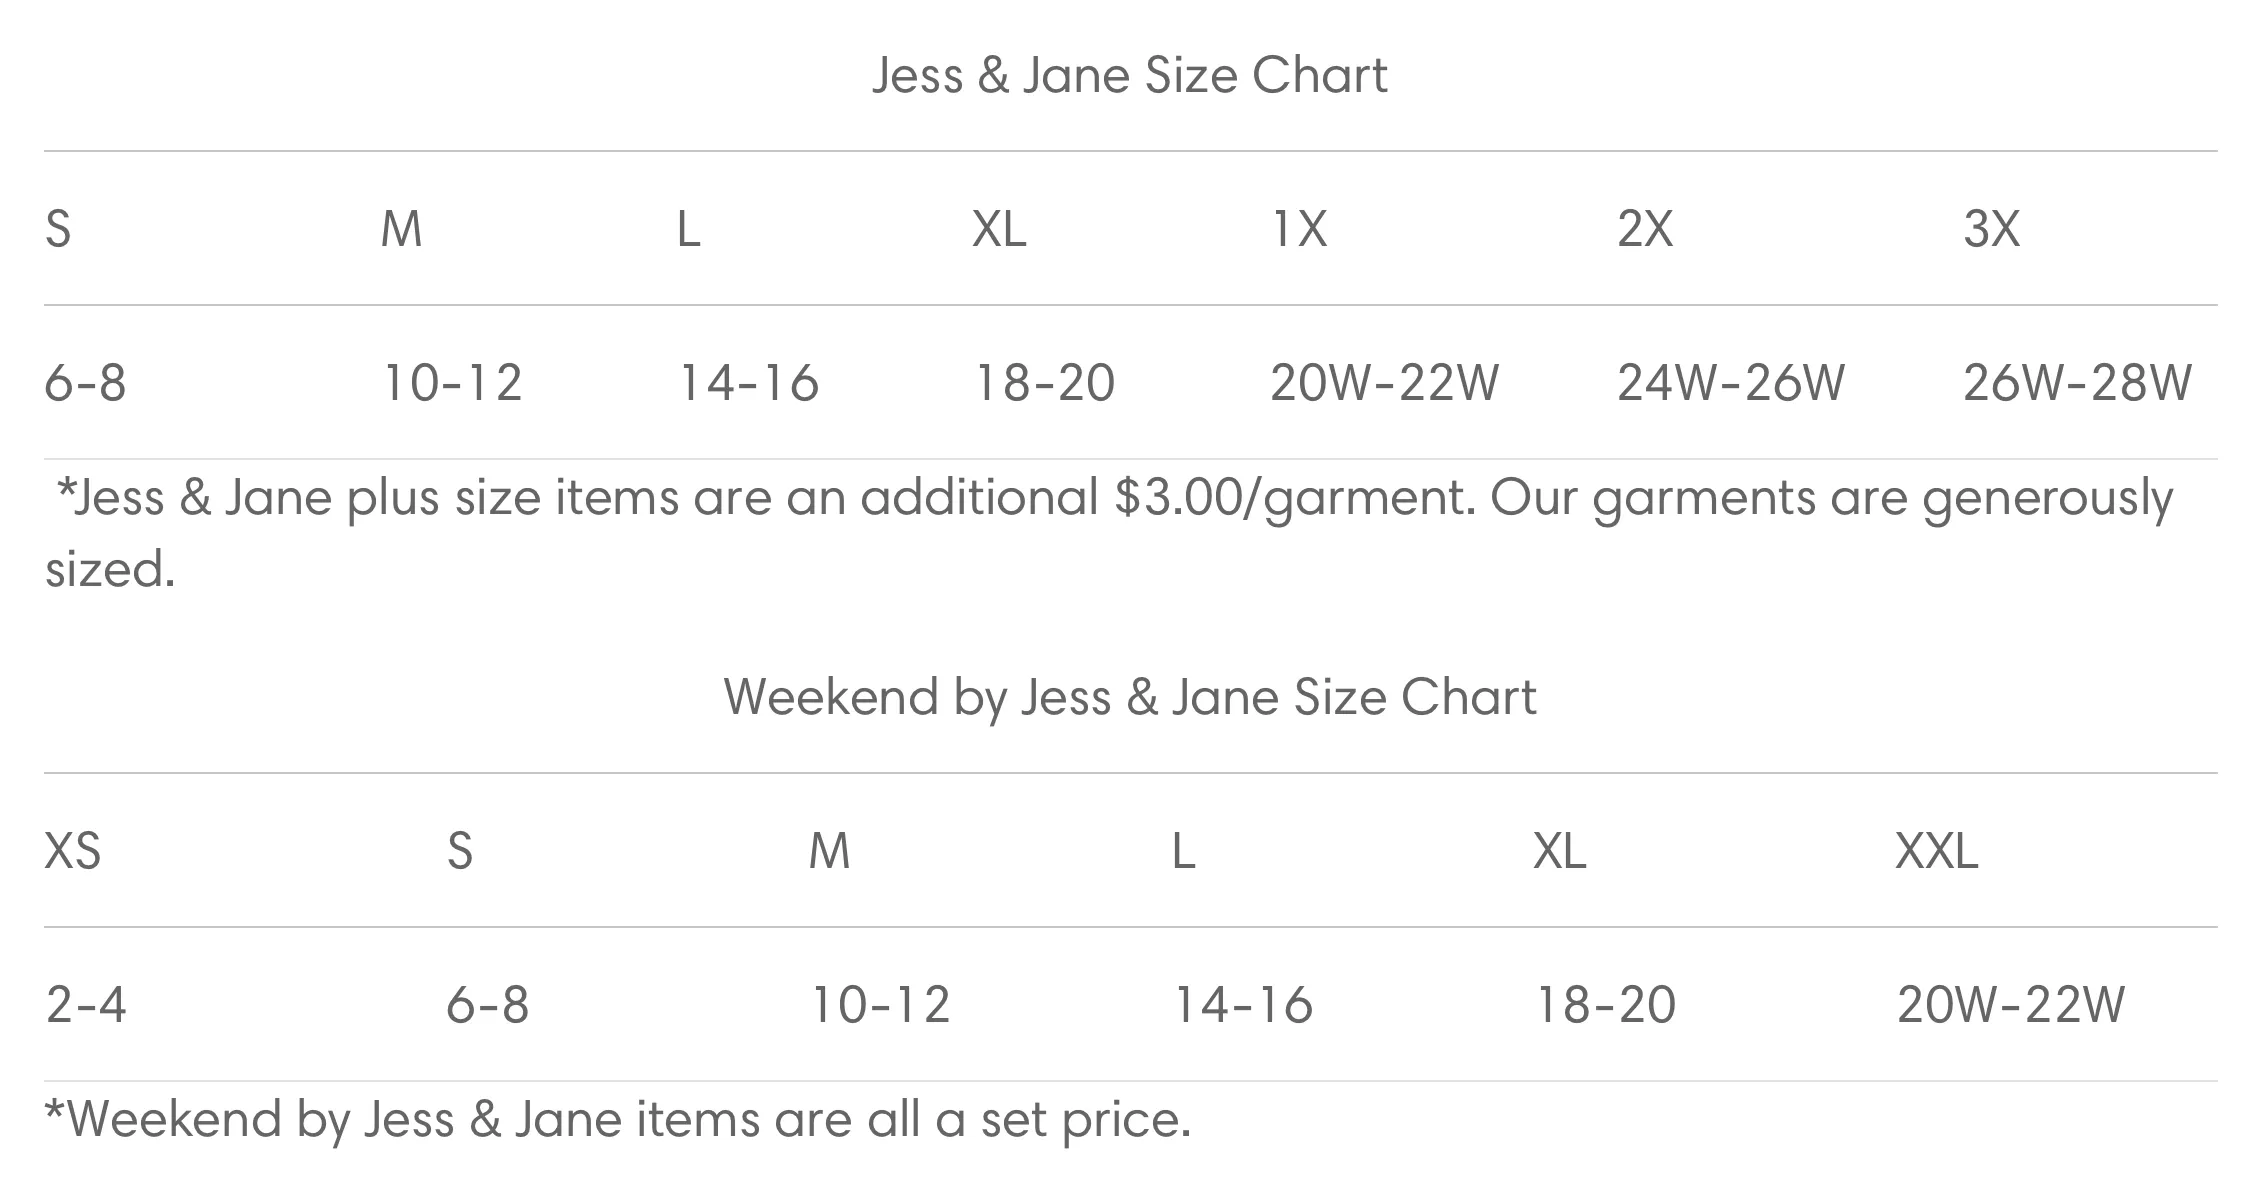Select the 20W-22W value under XXL
Image resolution: width=2252 pixels, height=1200 pixels.
click(x=2010, y=1005)
